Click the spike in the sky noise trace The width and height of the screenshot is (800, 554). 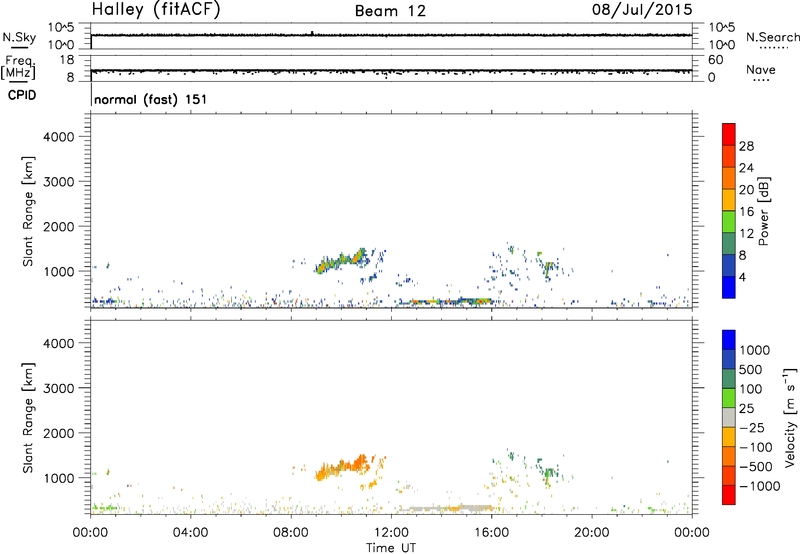click(312, 33)
